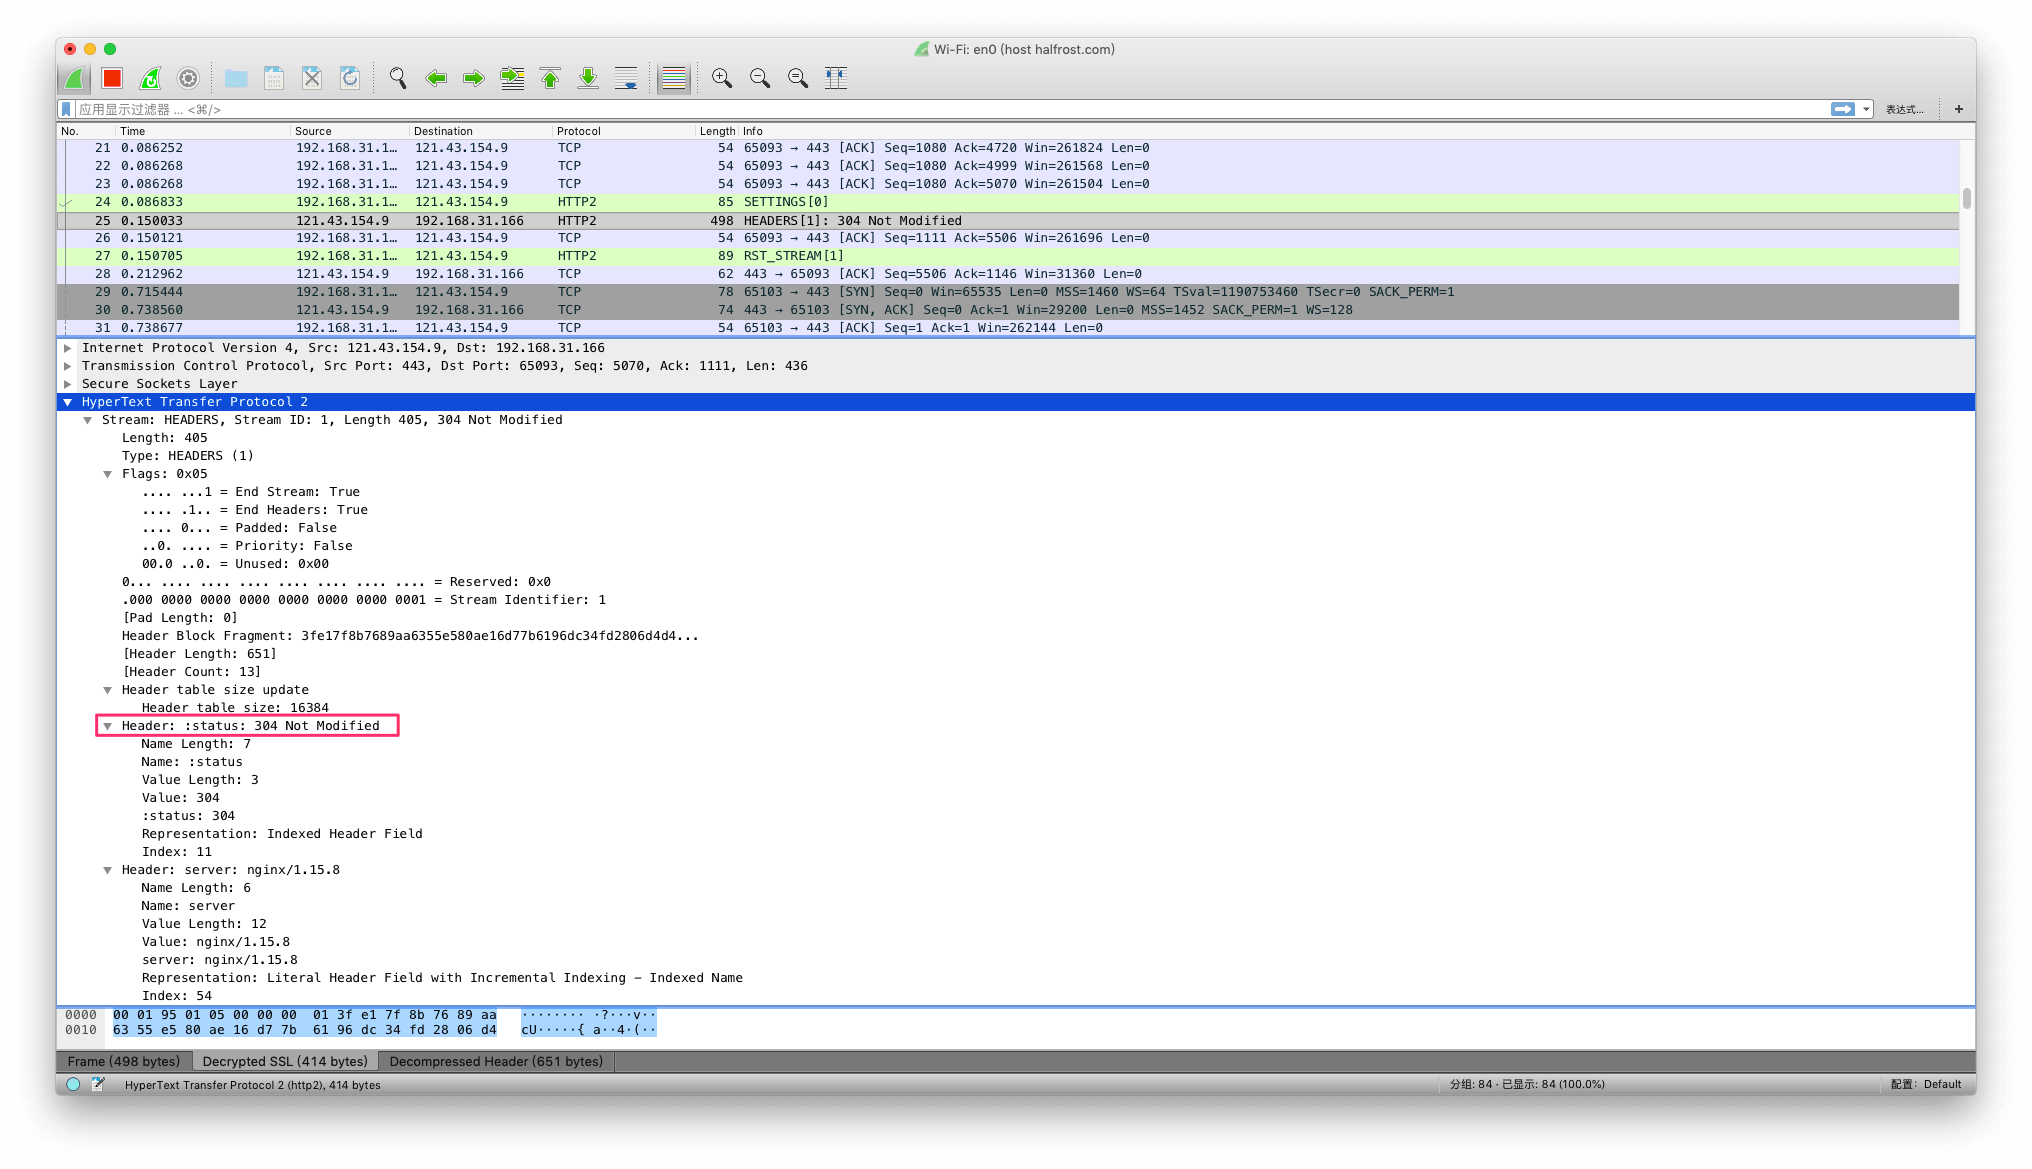Open the 表达式 expression builder
Viewport: 2032px width, 1169px height.
click(1904, 109)
